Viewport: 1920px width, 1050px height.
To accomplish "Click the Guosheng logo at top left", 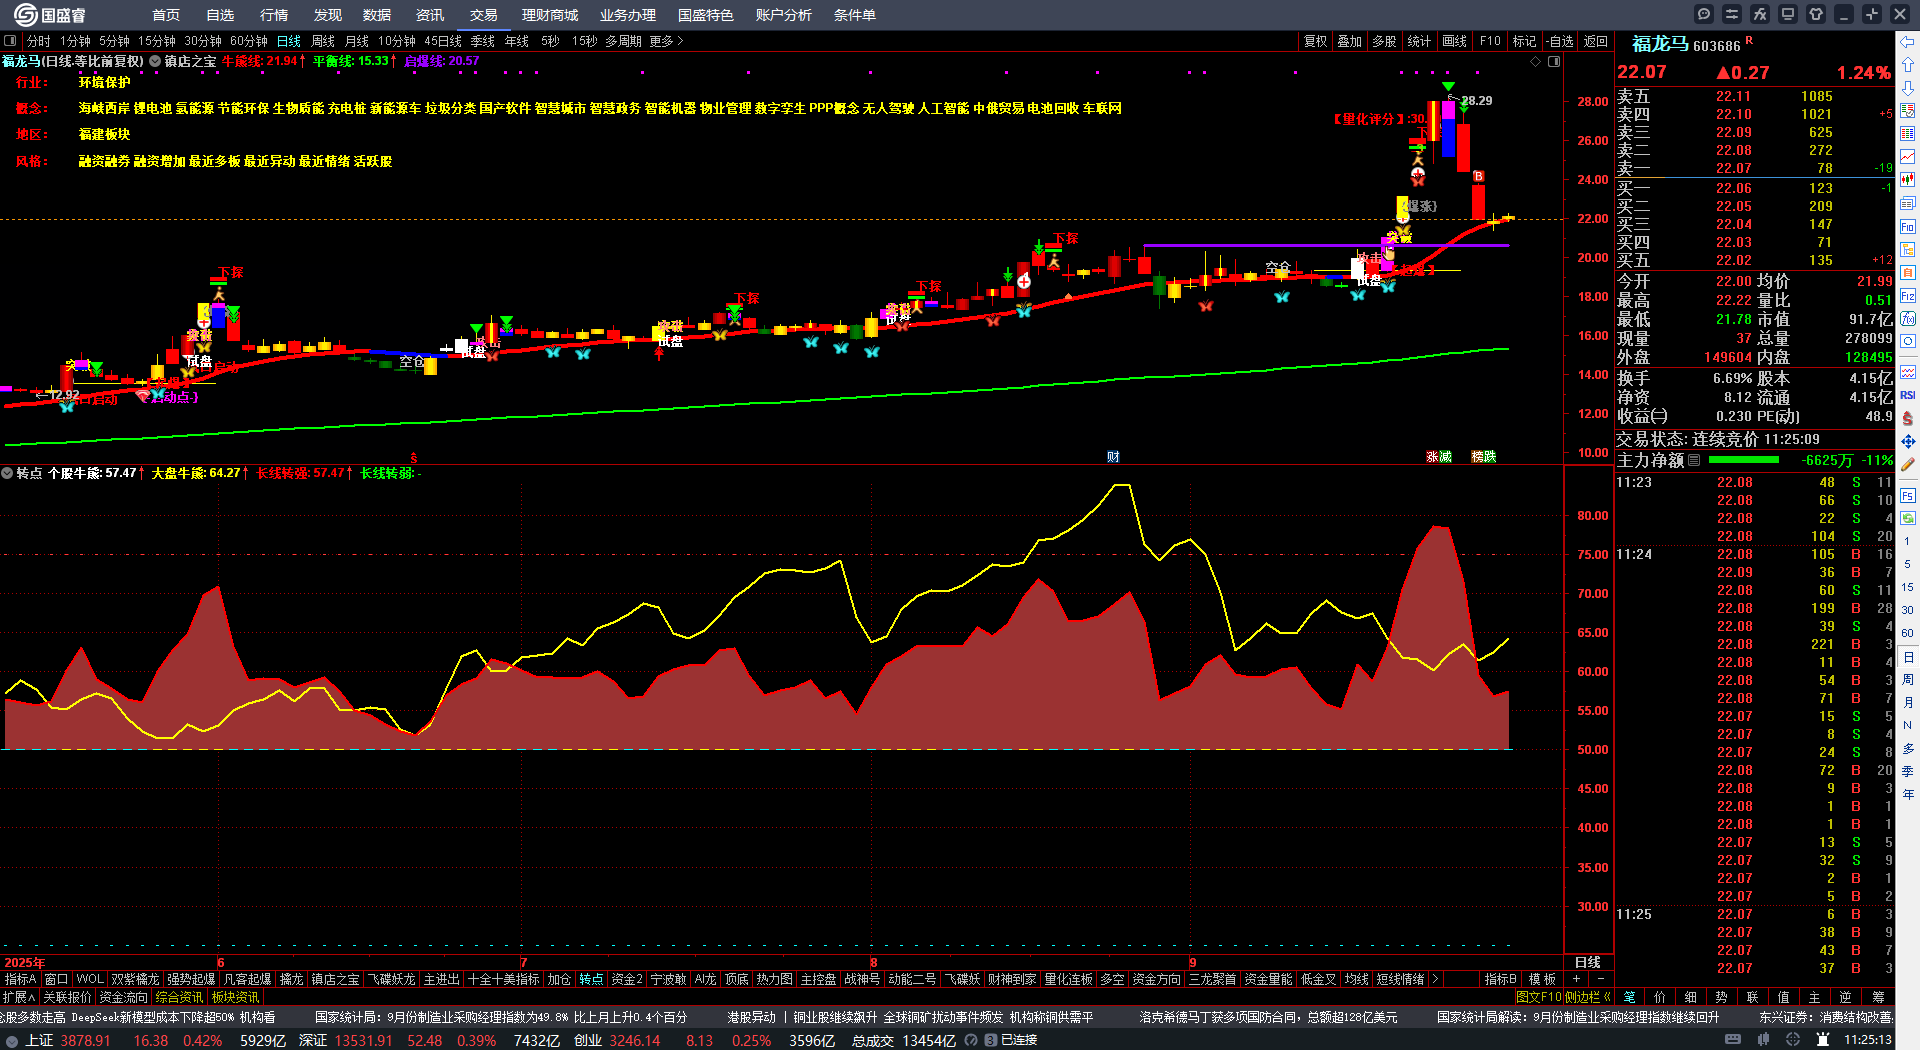I will [x=50, y=15].
